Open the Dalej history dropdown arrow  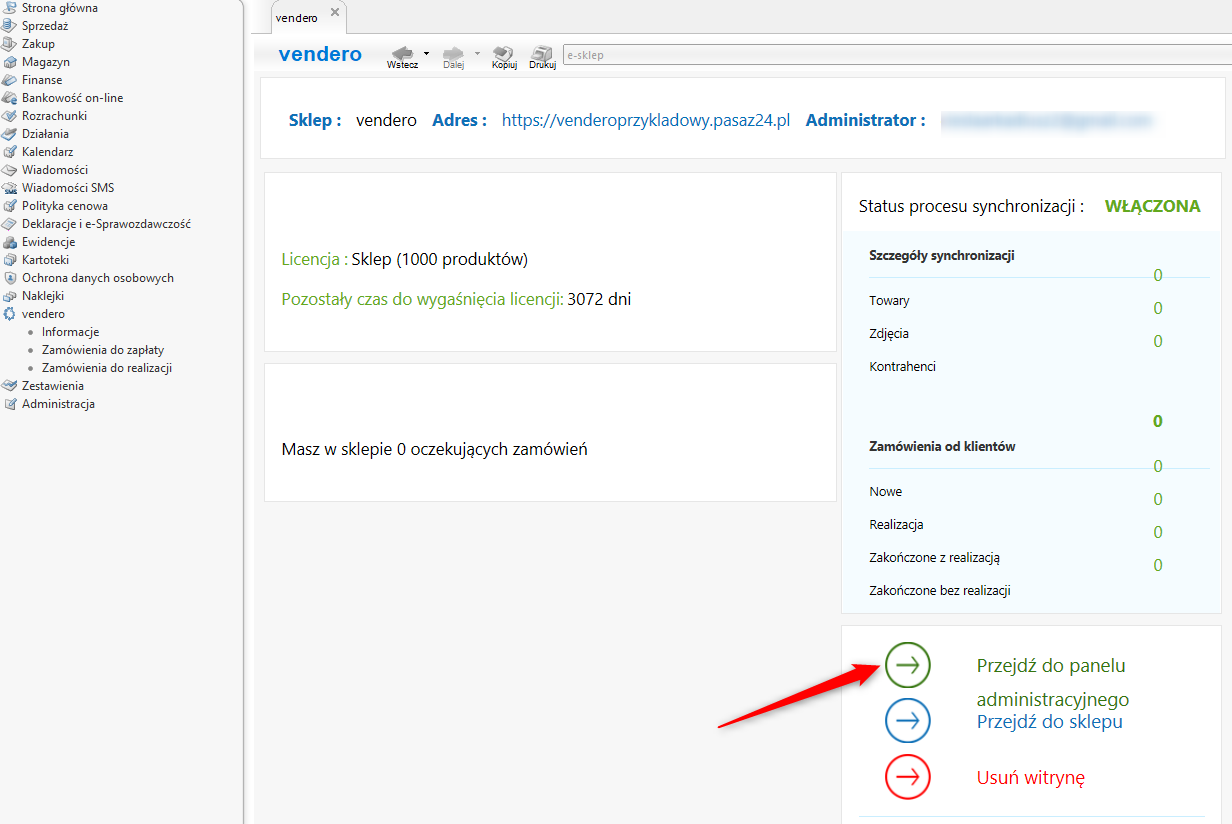(x=477, y=53)
